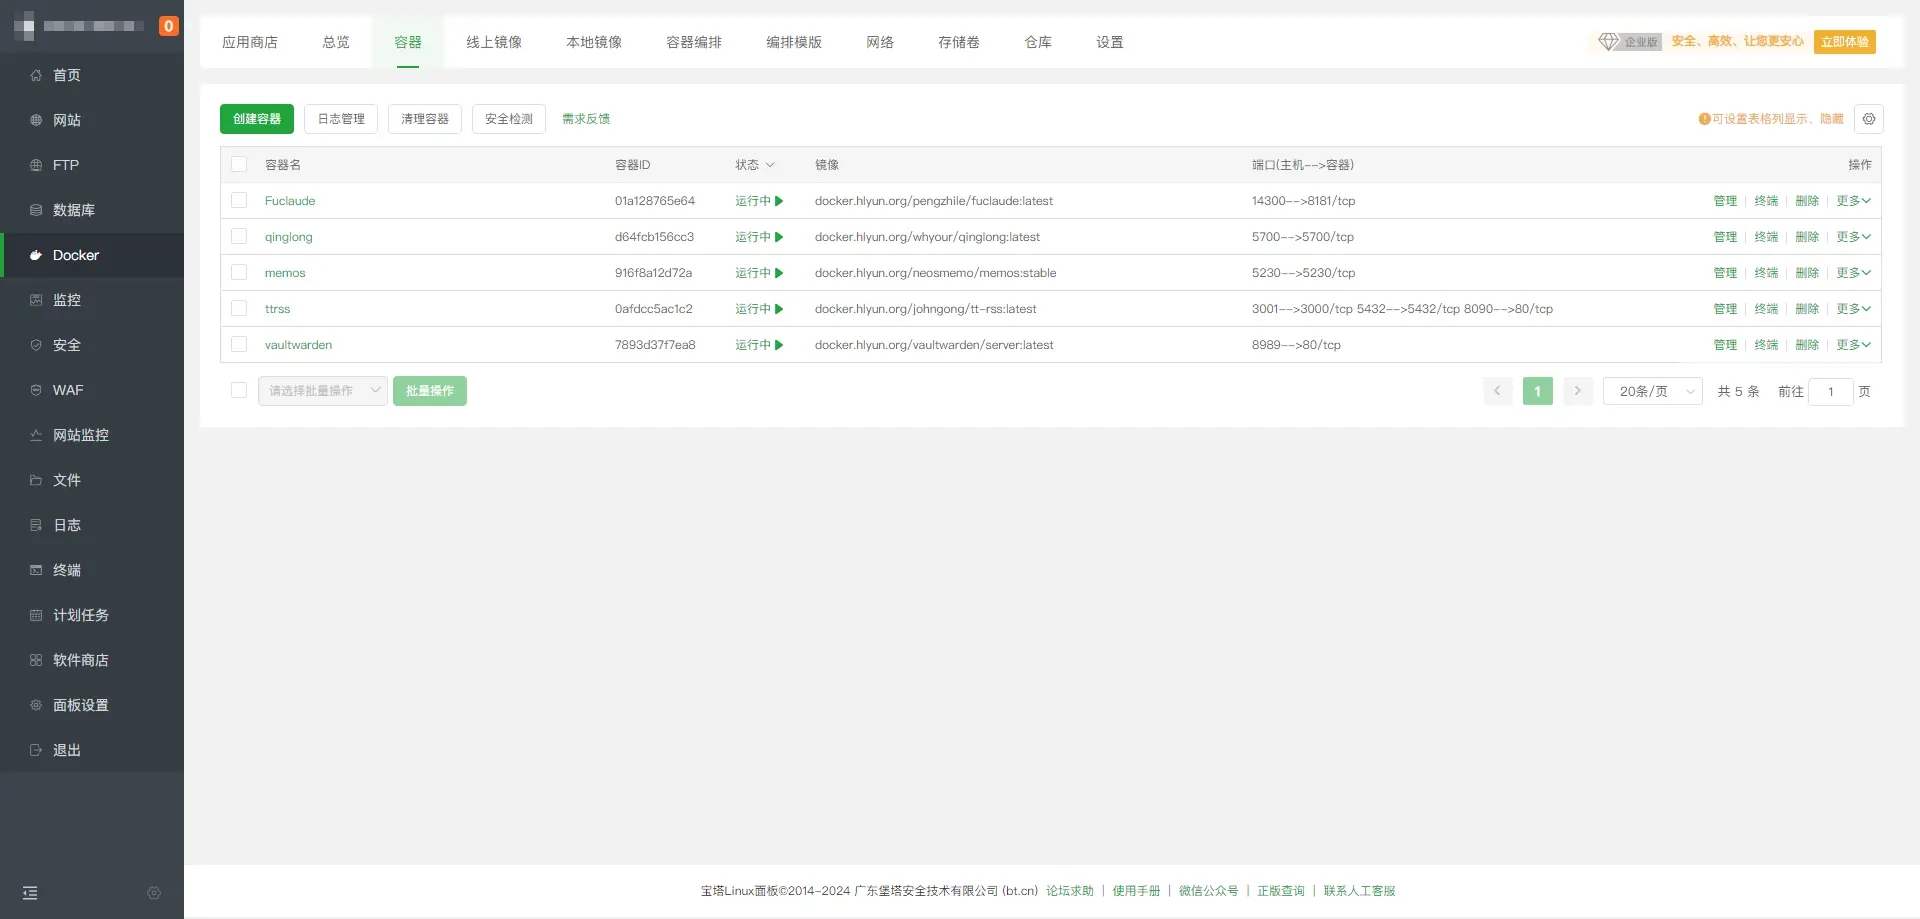Image resolution: width=1920 pixels, height=919 pixels.
Task: Toggle the select-all checkbox in table header
Action: point(239,165)
